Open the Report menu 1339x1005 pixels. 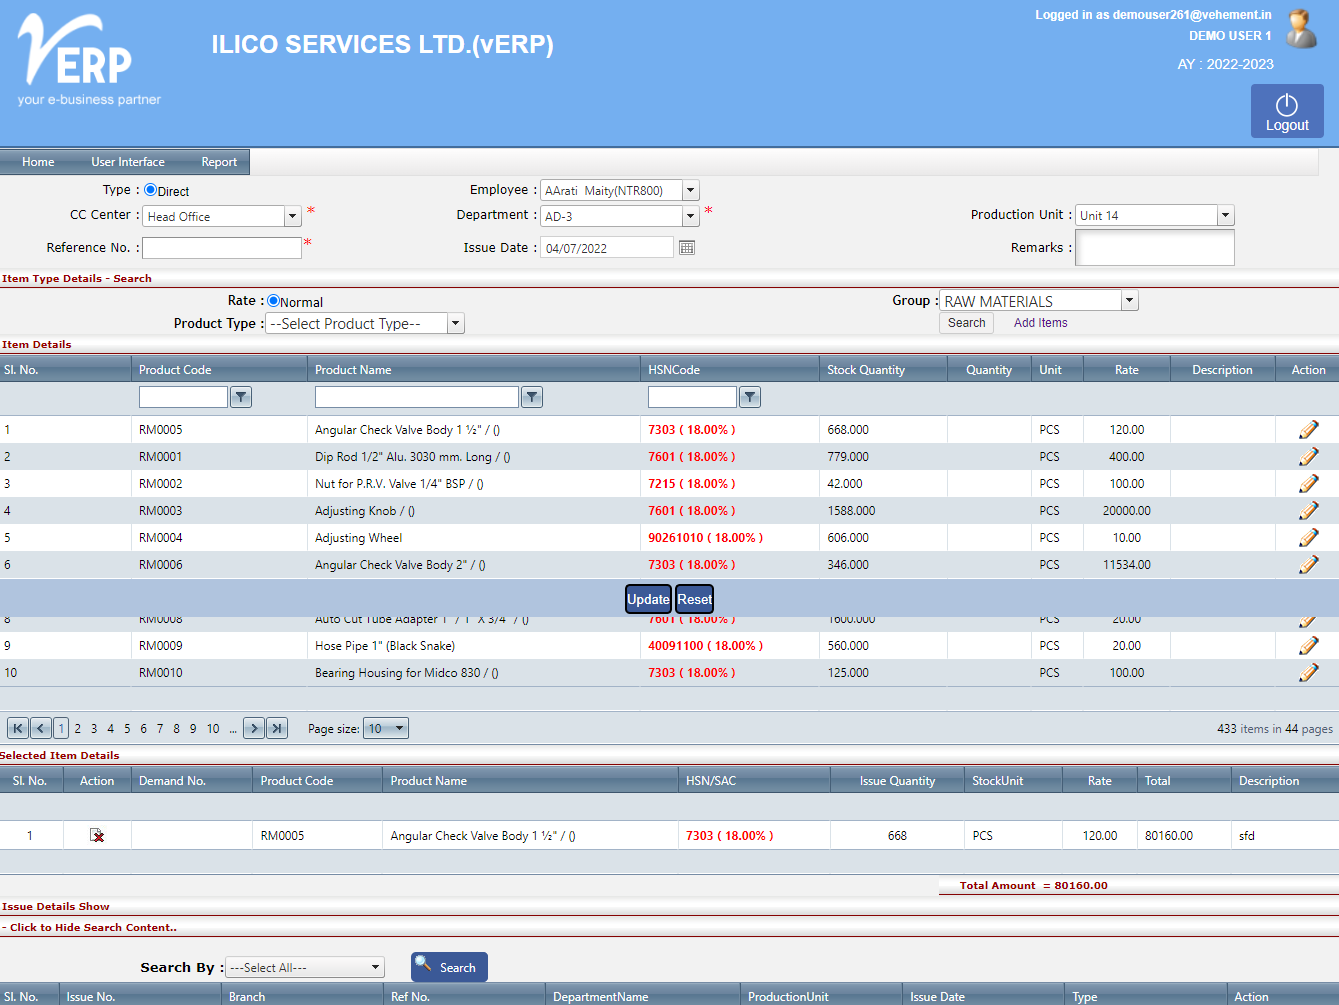coord(219,162)
